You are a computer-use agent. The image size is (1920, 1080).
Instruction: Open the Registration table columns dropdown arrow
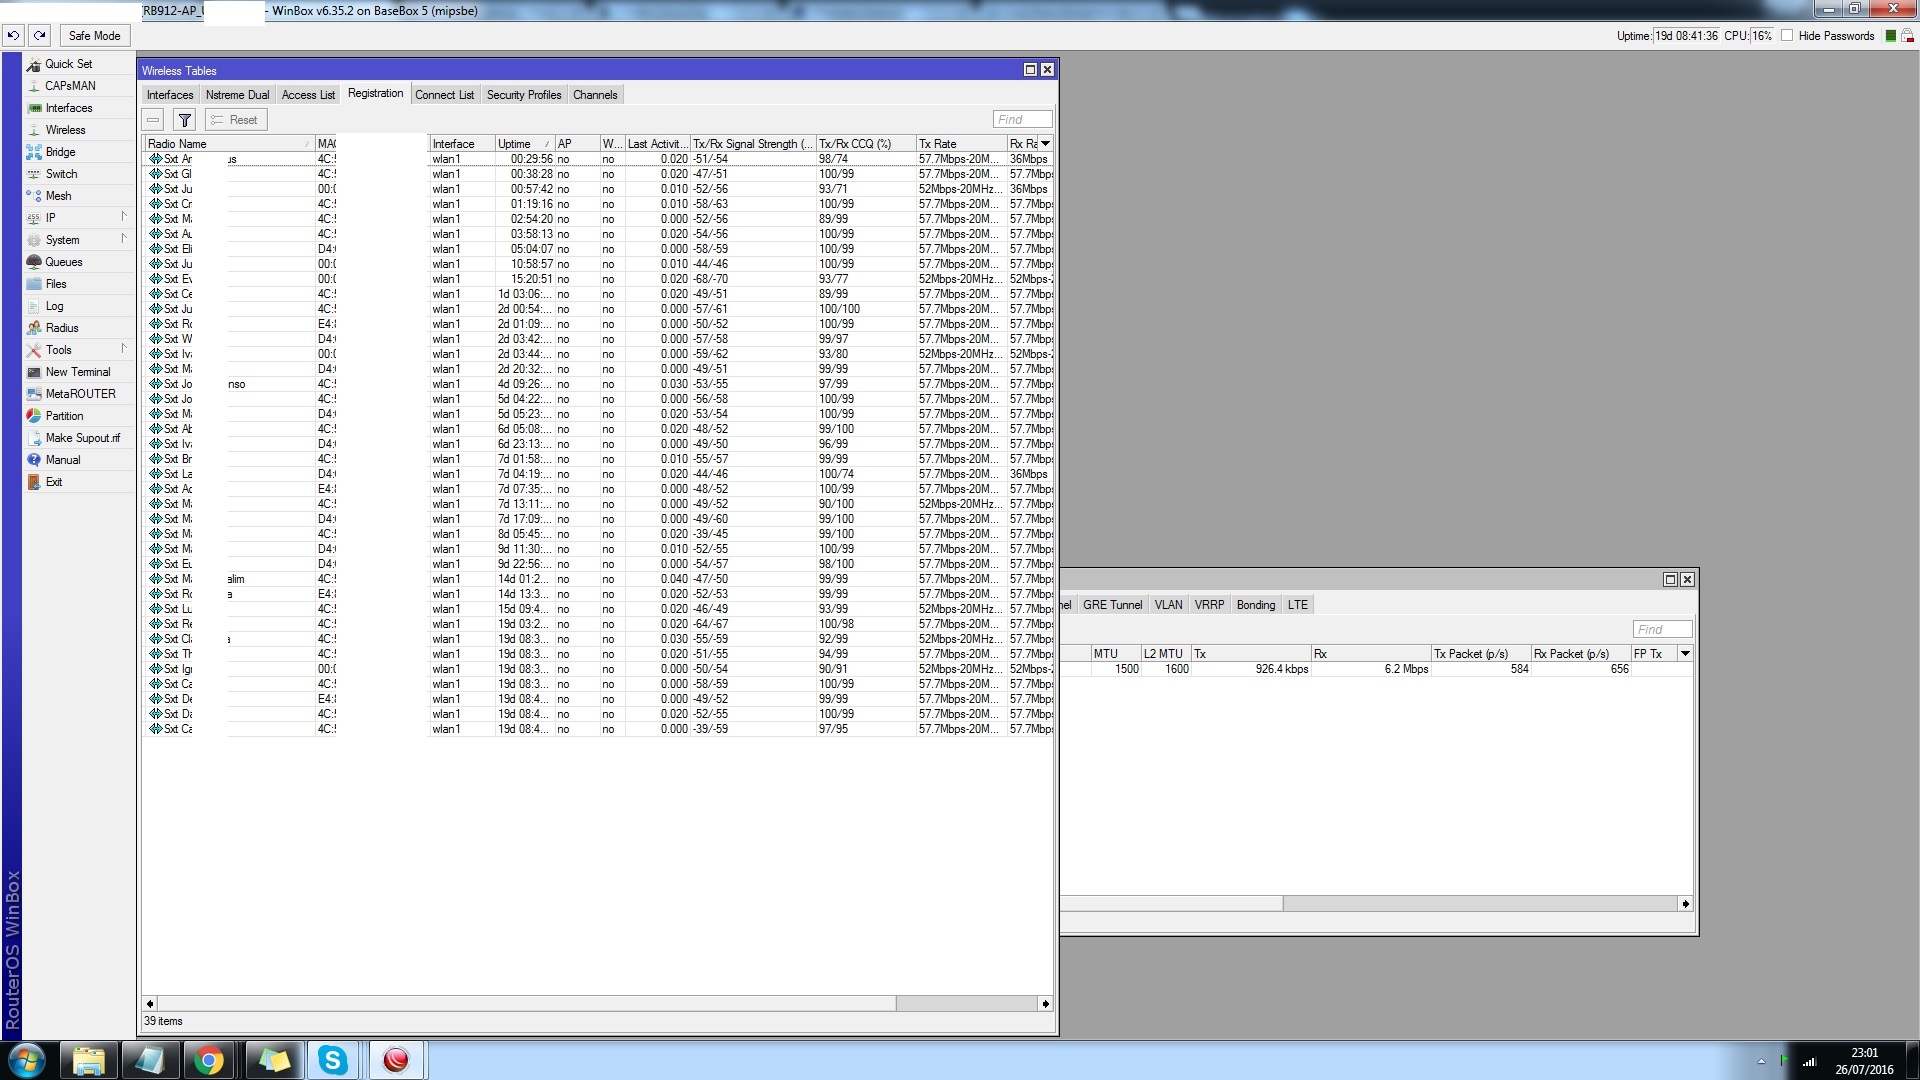[x=1045, y=144]
